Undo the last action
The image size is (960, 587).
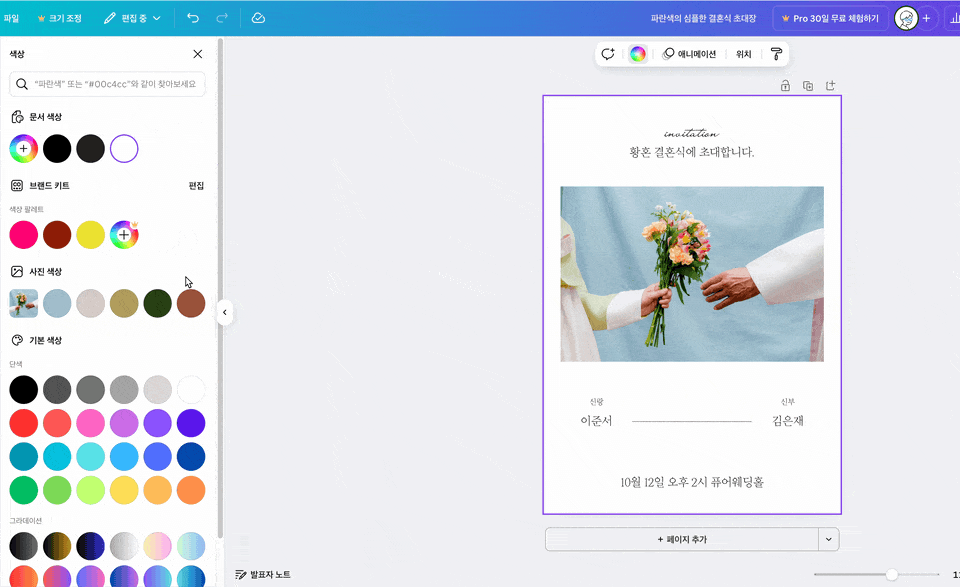coord(193,18)
